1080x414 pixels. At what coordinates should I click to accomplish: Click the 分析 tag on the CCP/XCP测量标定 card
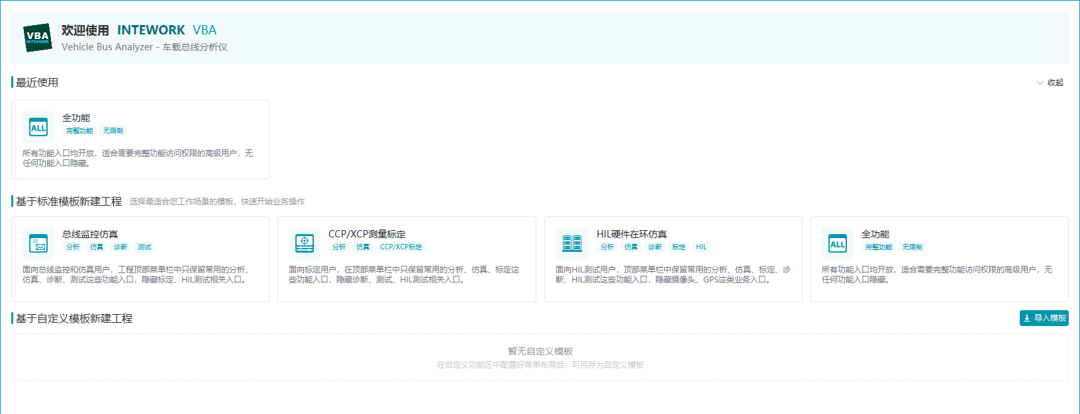tap(339, 247)
